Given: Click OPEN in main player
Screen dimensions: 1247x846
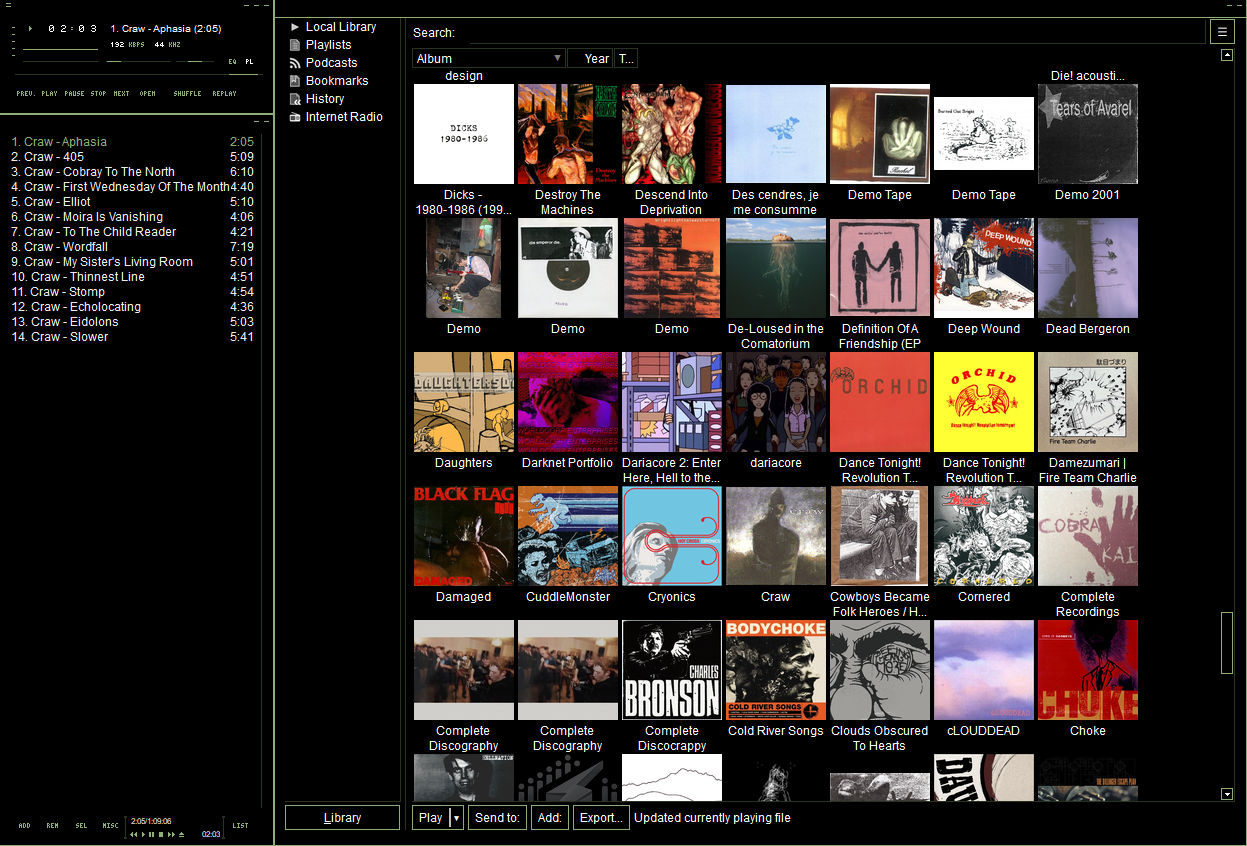Looking at the screenshot, I should (147, 94).
